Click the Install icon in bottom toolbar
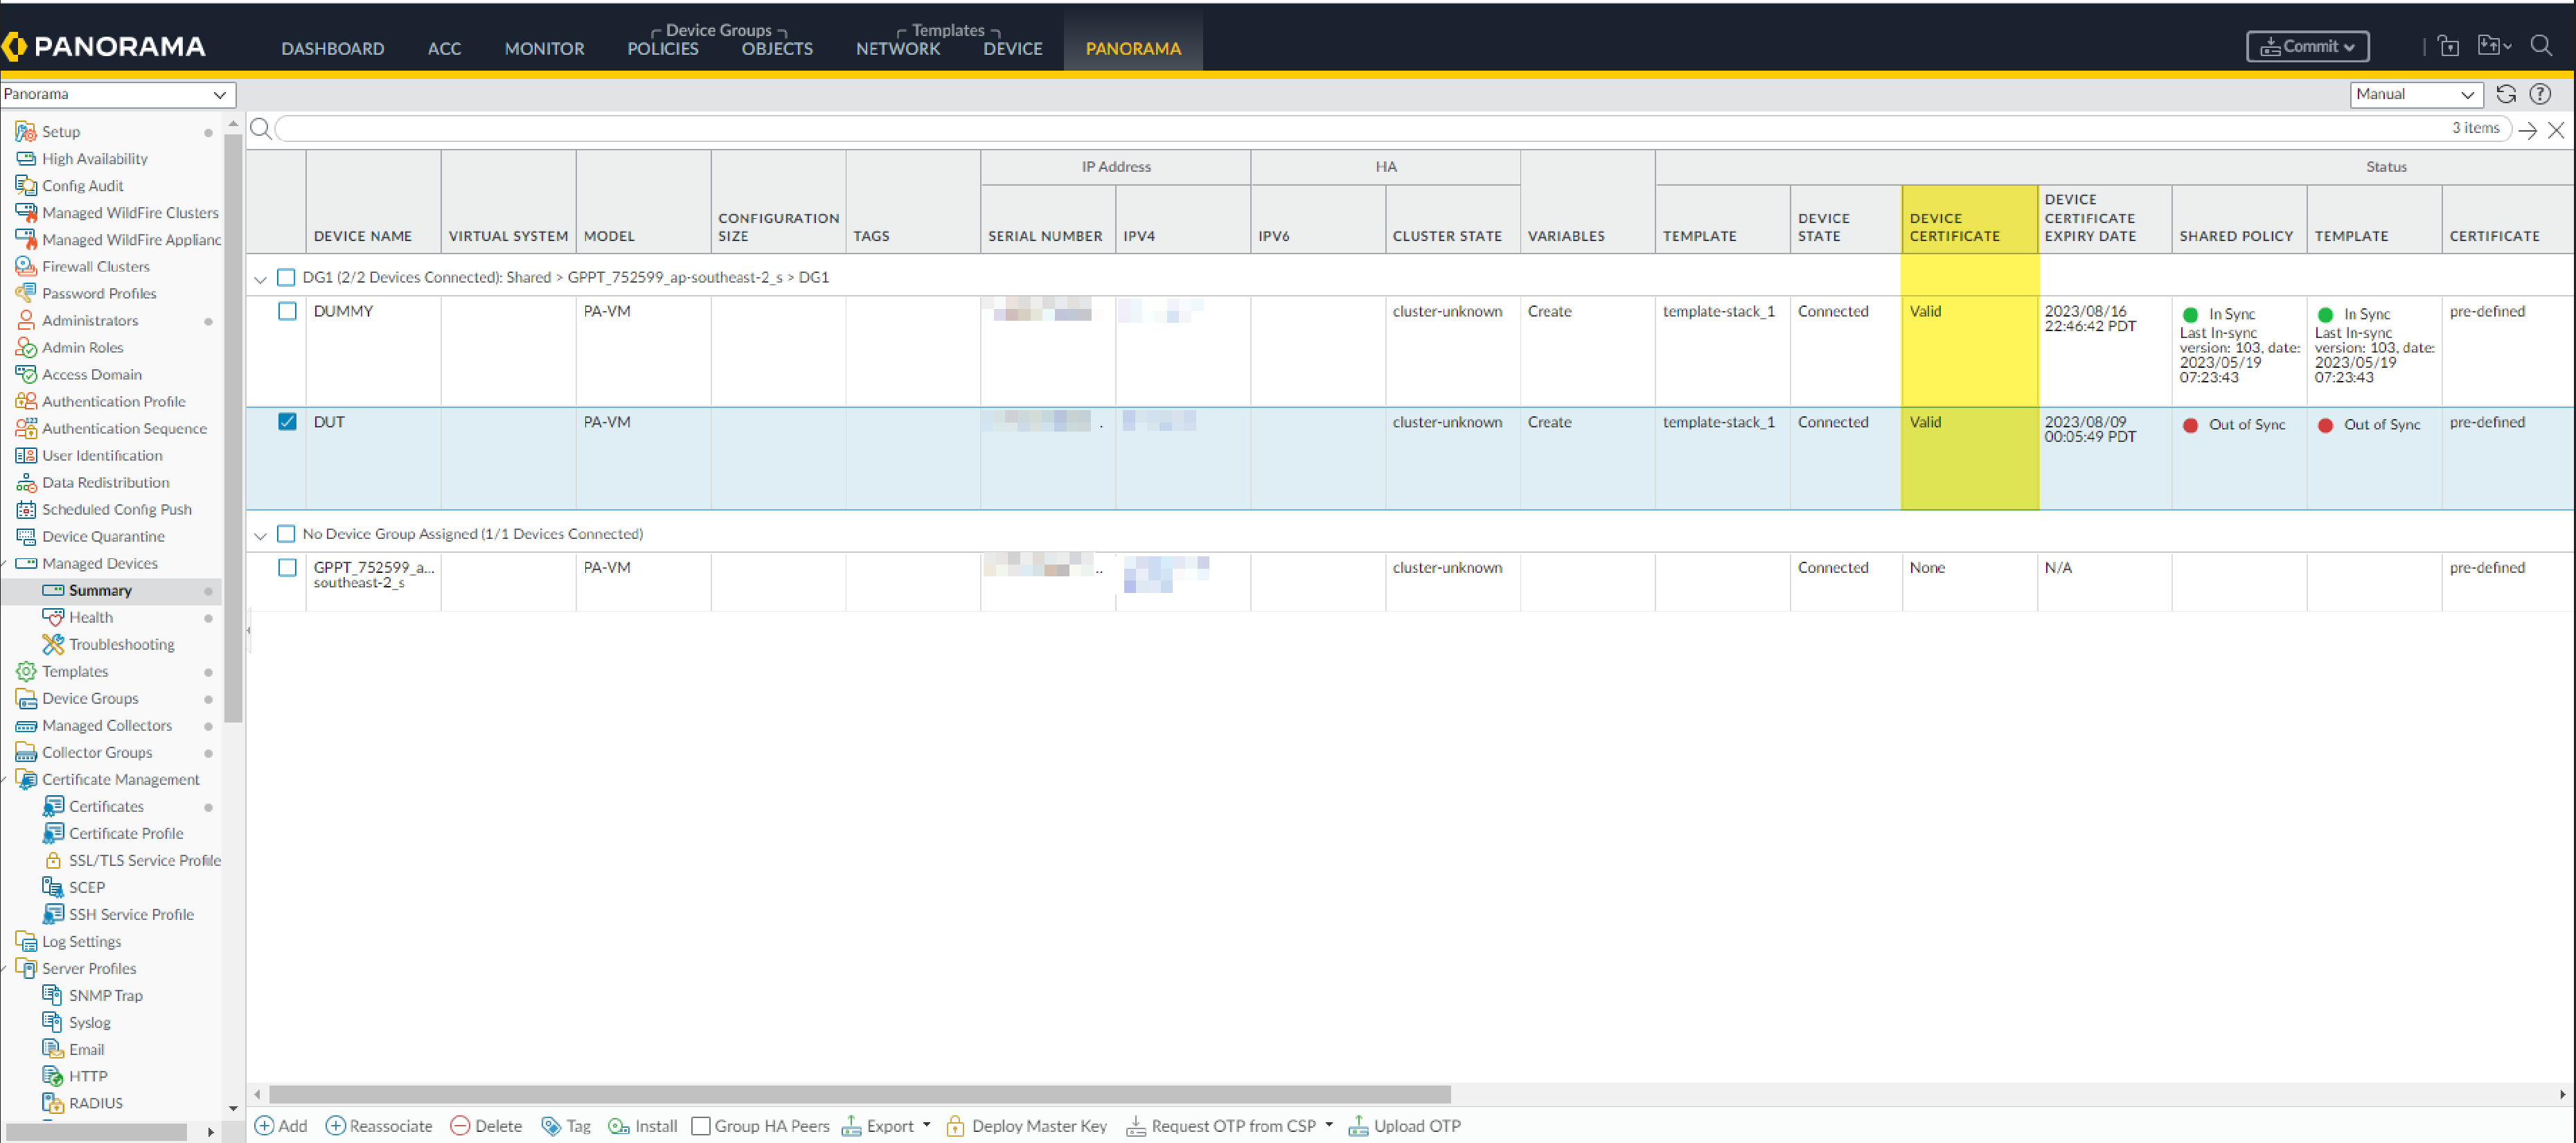The height and width of the screenshot is (1143, 2576). pyautogui.click(x=619, y=1125)
